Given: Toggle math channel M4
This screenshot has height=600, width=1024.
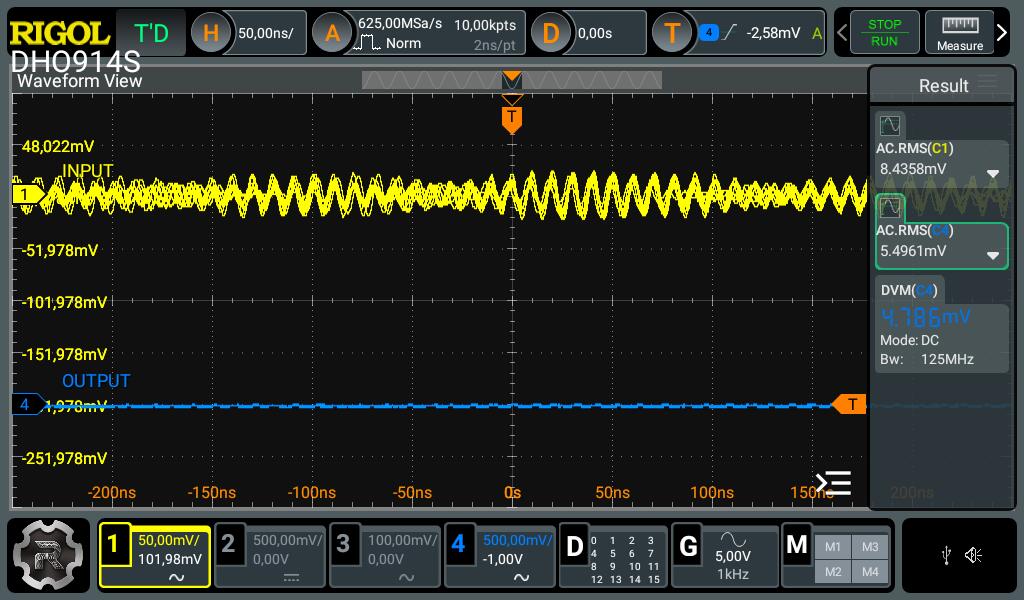Looking at the screenshot, I should pyautogui.click(x=870, y=572).
